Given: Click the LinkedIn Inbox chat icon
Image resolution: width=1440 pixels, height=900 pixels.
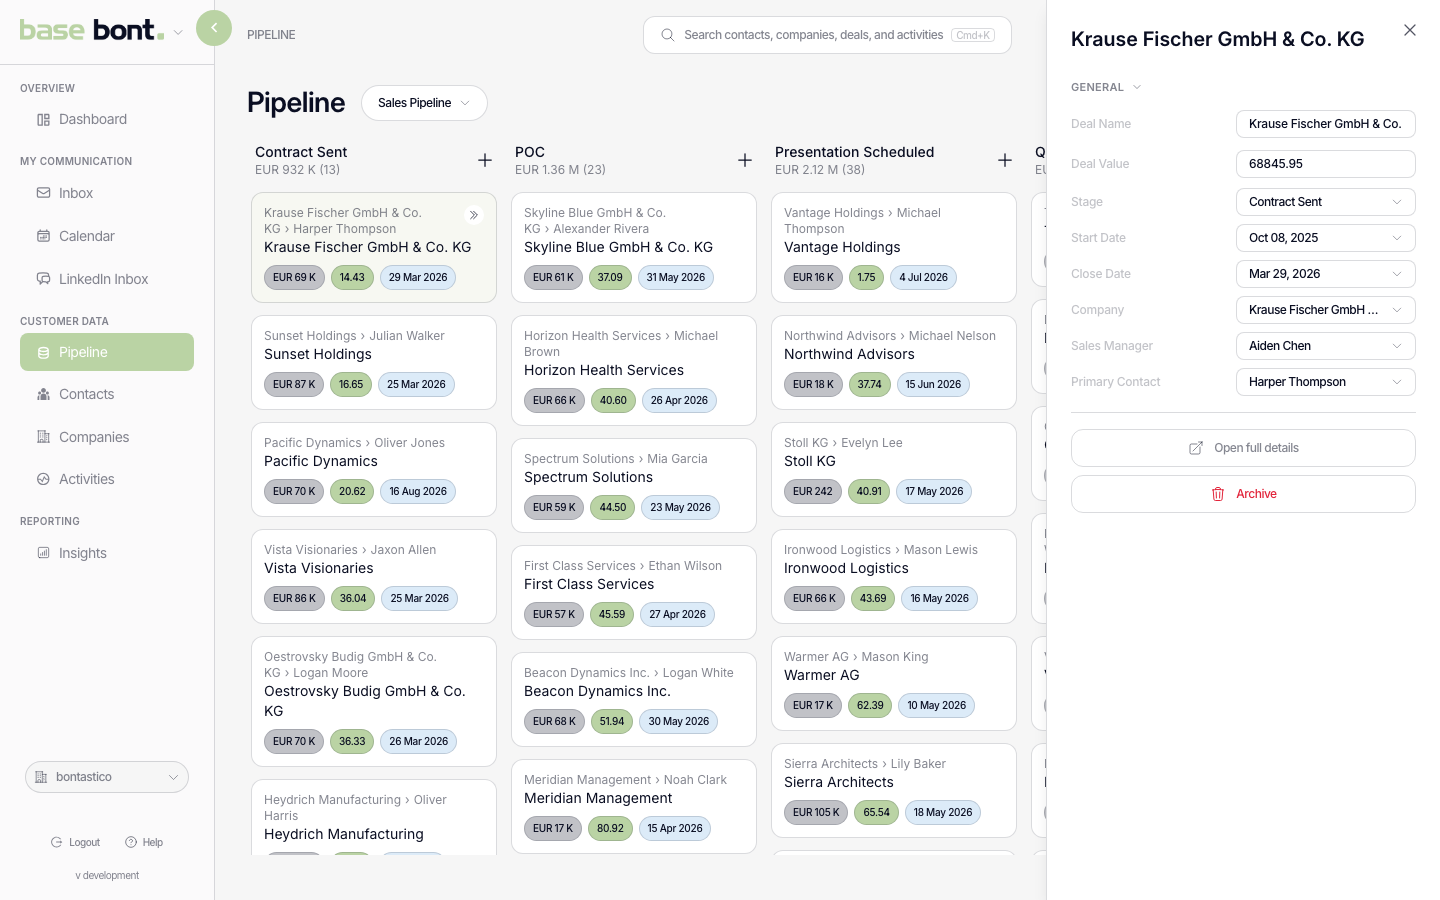Looking at the screenshot, I should [43, 279].
